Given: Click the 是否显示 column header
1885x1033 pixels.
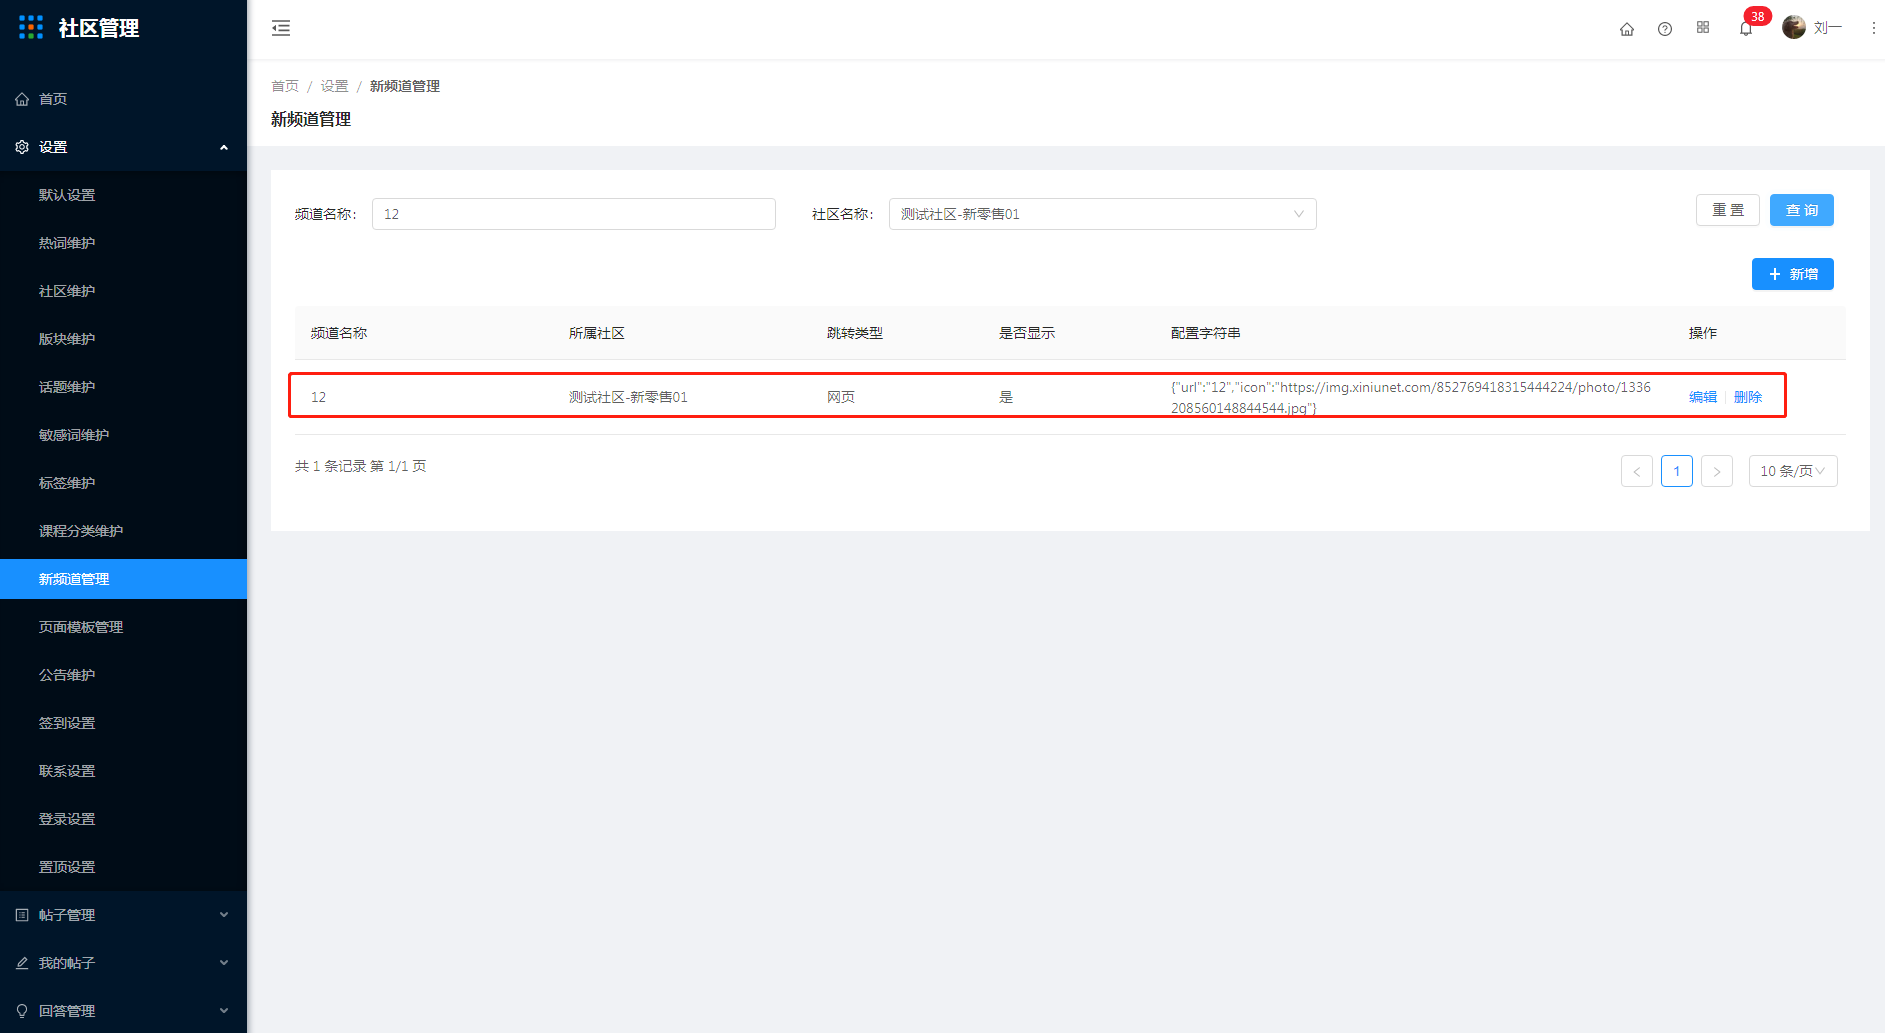Looking at the screenshot, I should (1027, 333).
